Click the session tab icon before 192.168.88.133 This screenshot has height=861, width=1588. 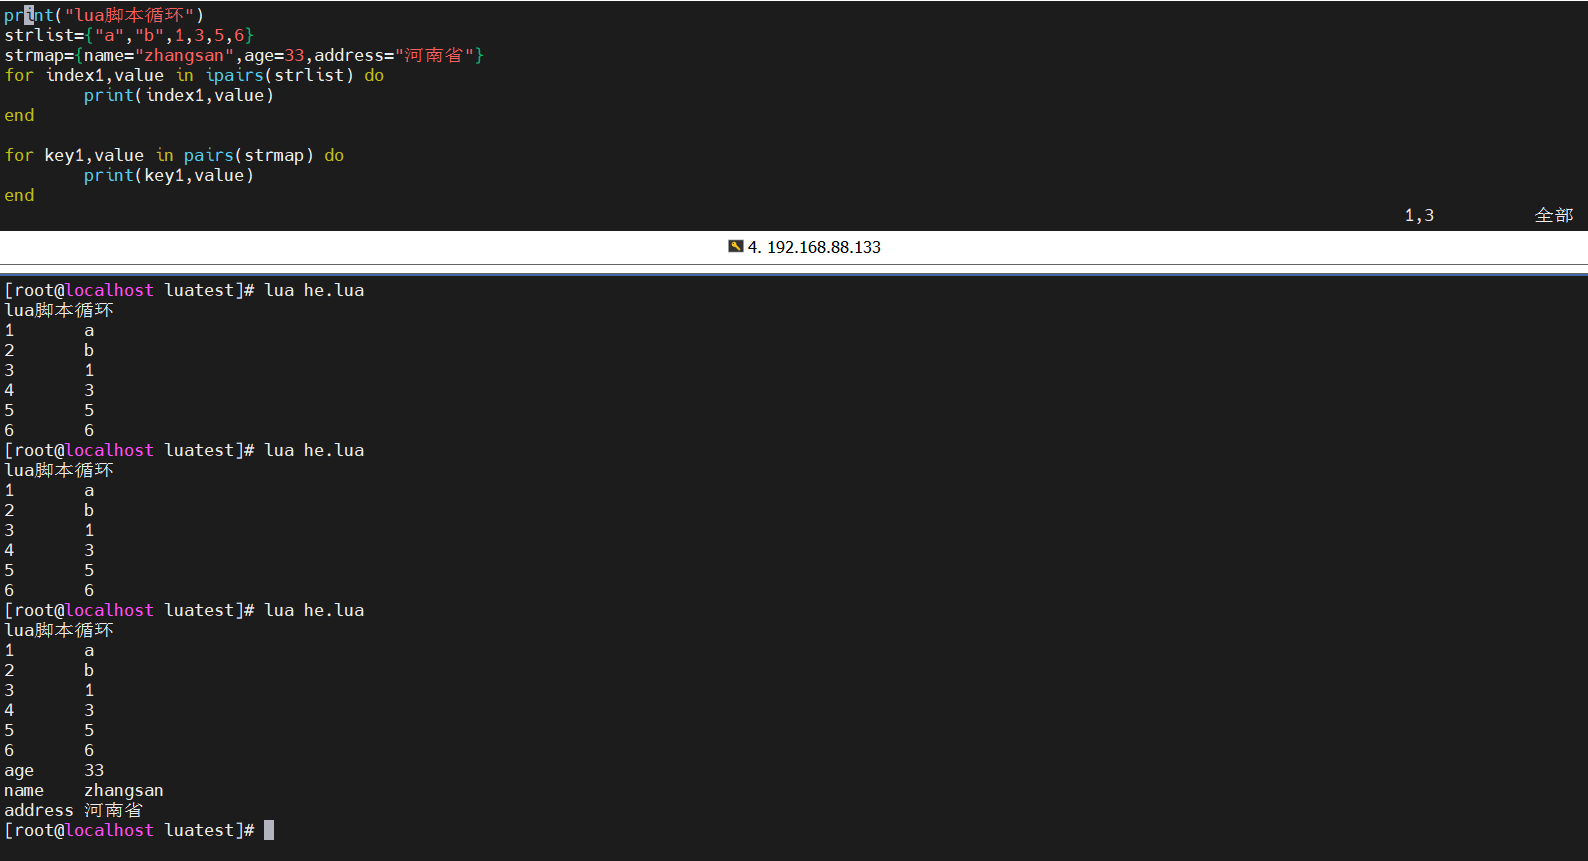coord(736,246)
